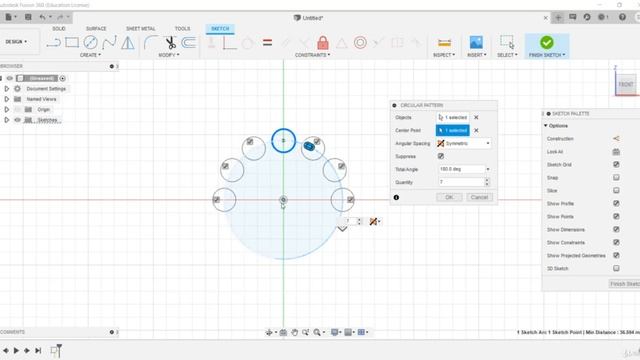Click Cancel in Circular Pattern dialog
Image resolution: width=640 pixels, height=360 pixels.
pyautogui.click(x=479, y=197)
